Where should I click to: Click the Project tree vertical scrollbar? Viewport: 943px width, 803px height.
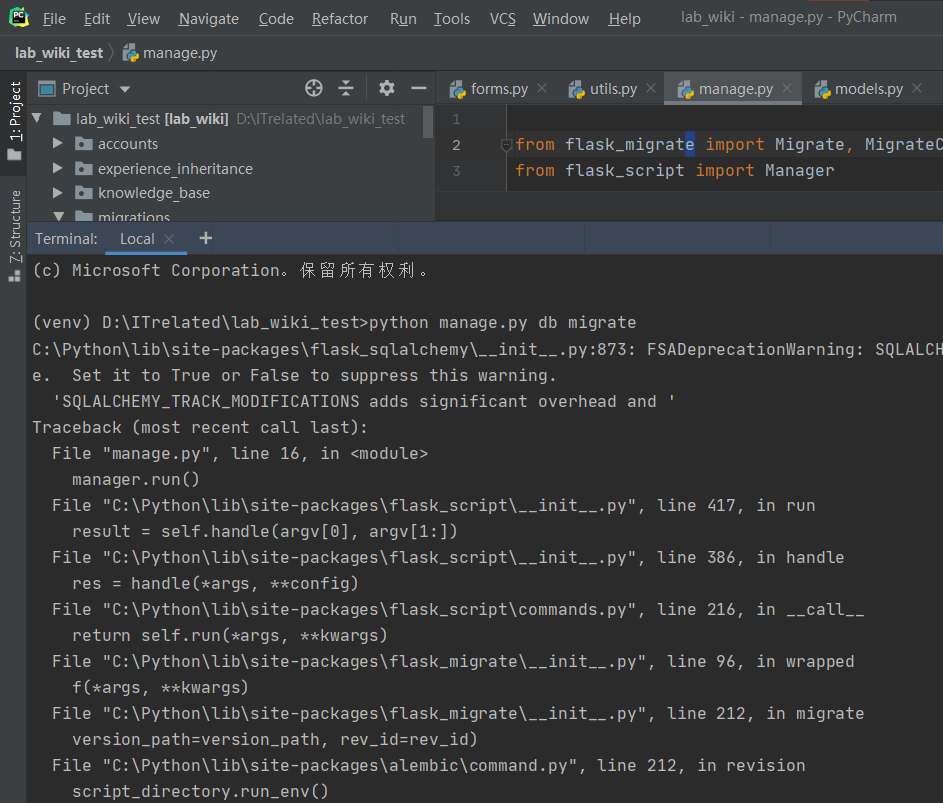pos(429,122)
